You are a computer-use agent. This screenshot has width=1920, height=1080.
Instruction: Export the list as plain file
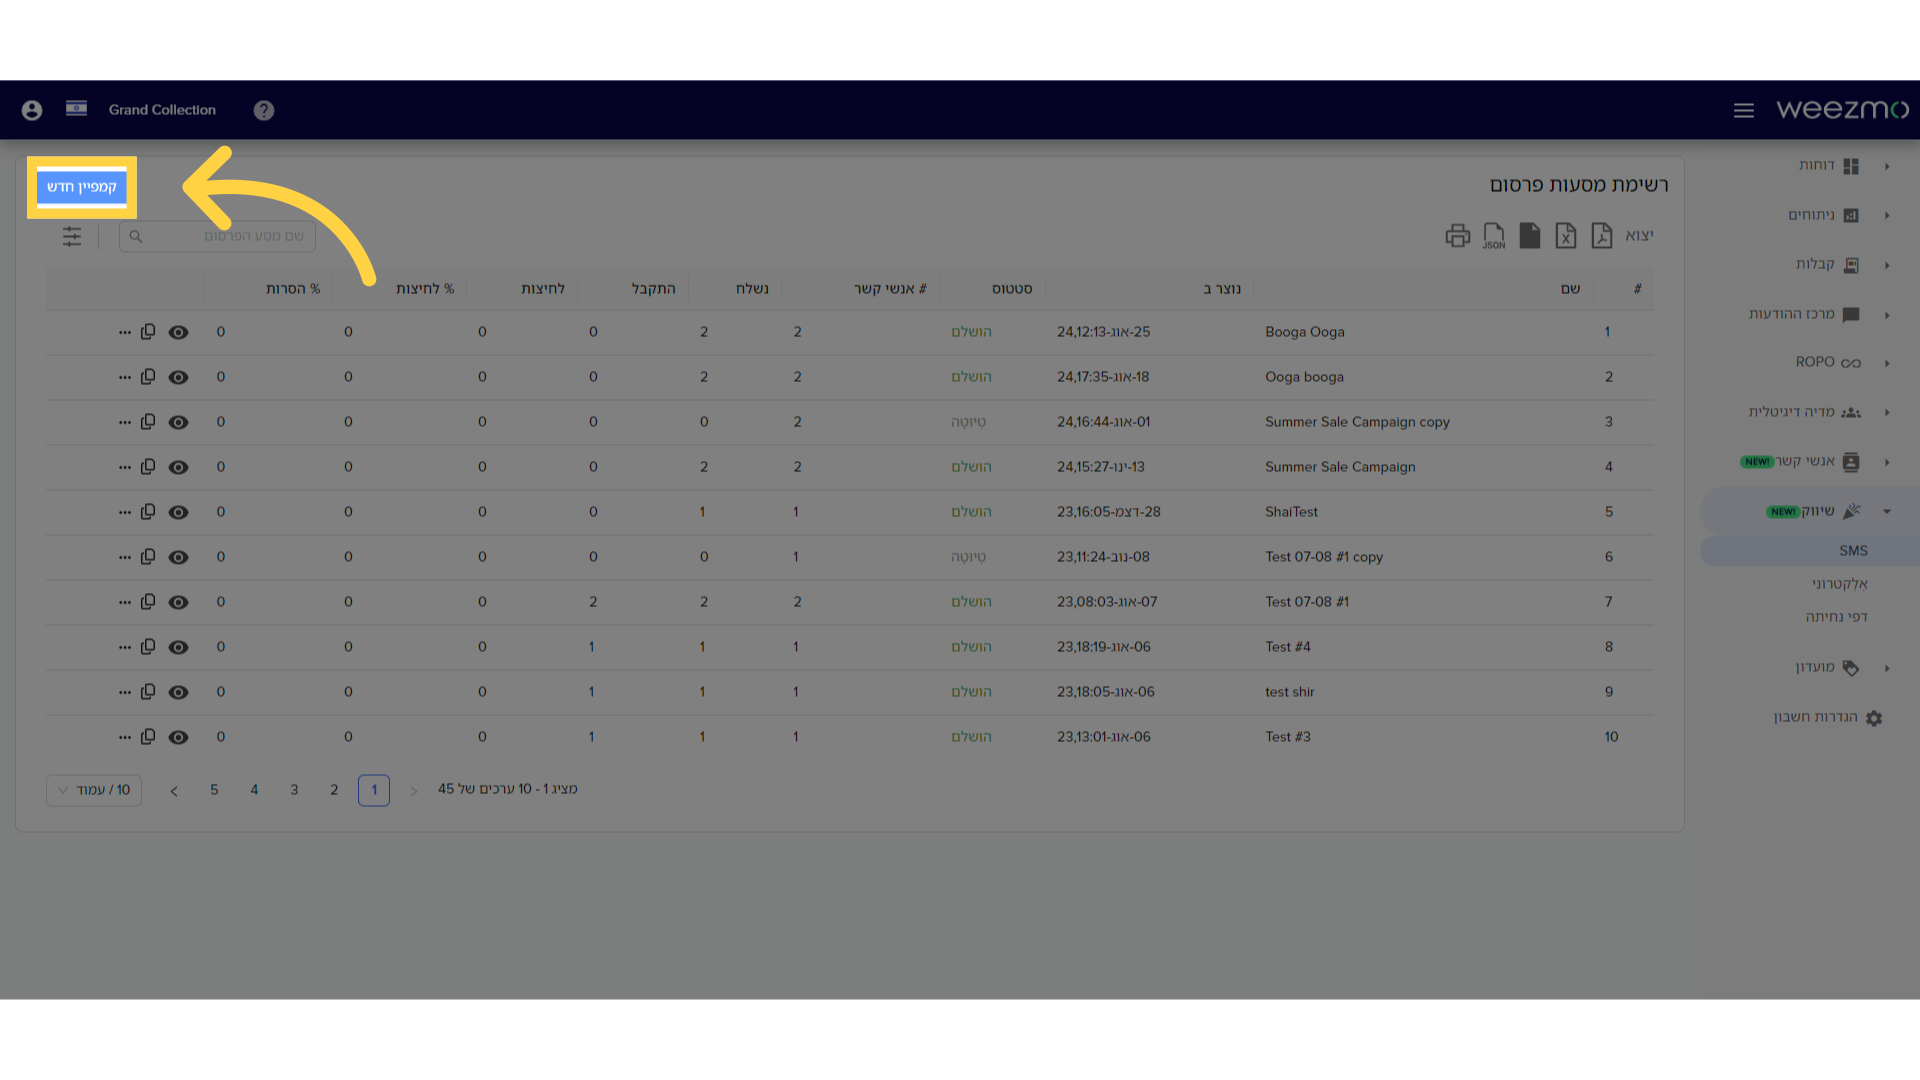click(x=1530, y=236)
